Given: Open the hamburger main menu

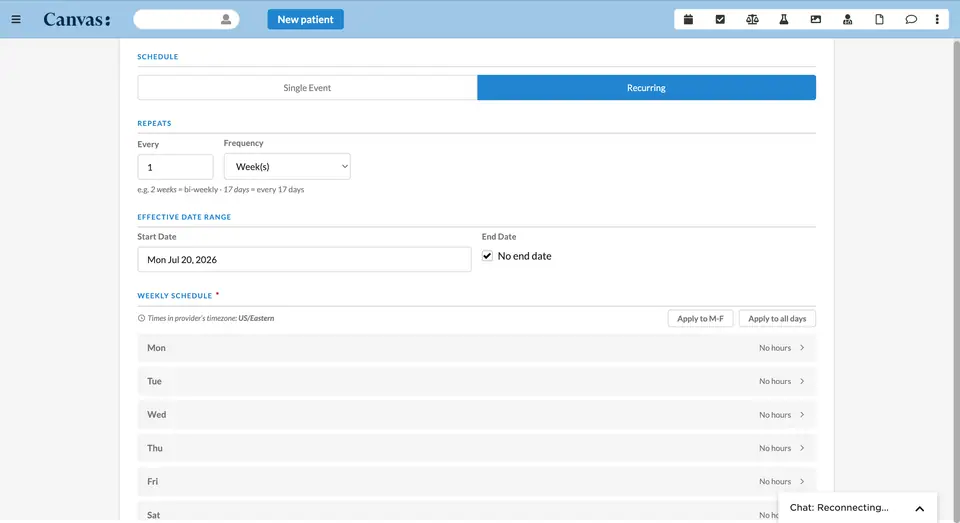Looking at the screenshot, I should point(16,20).
